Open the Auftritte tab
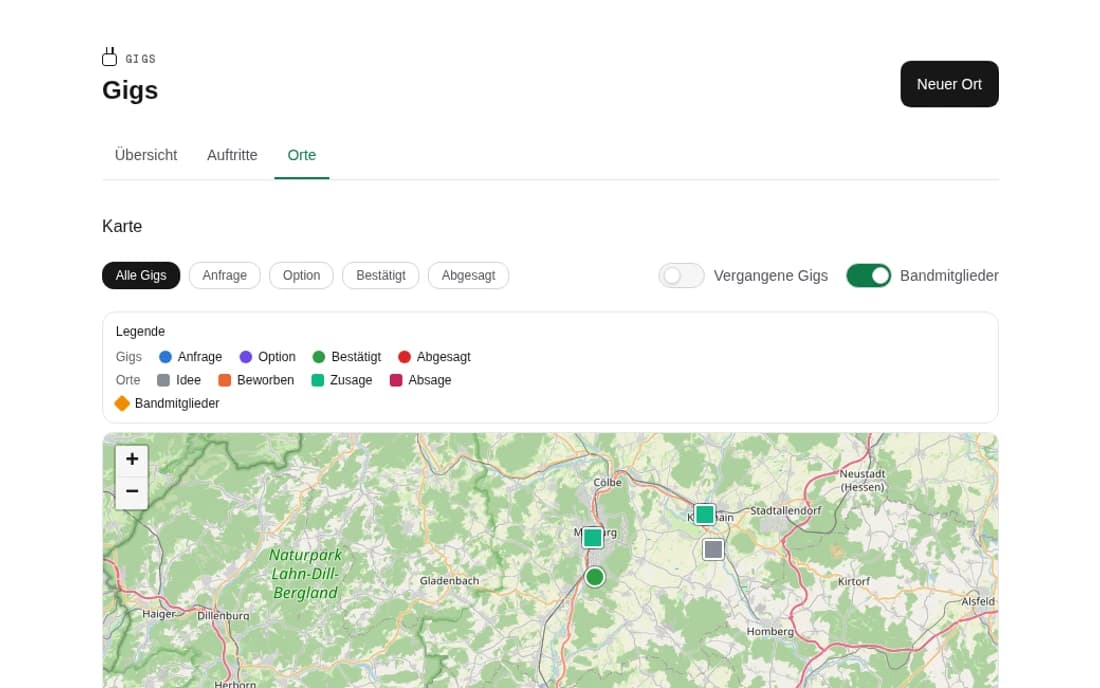This screenshot has height=688, width=1100. click(x=232, y=155)
